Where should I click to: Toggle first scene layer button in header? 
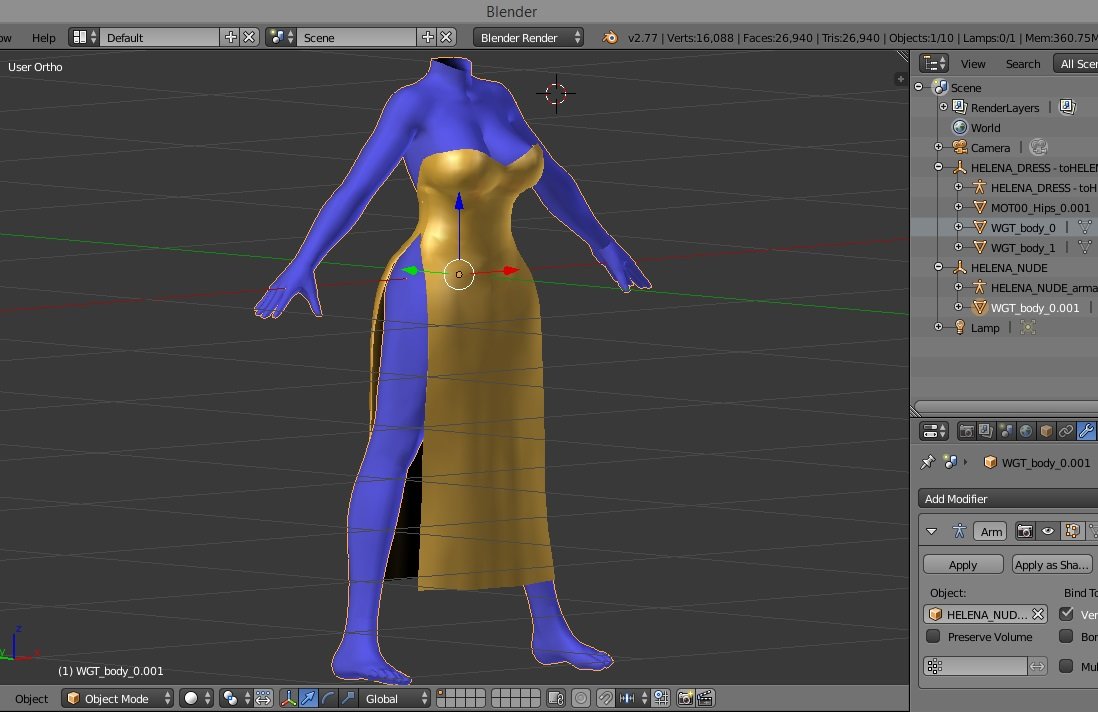click(x=441, y=694)
